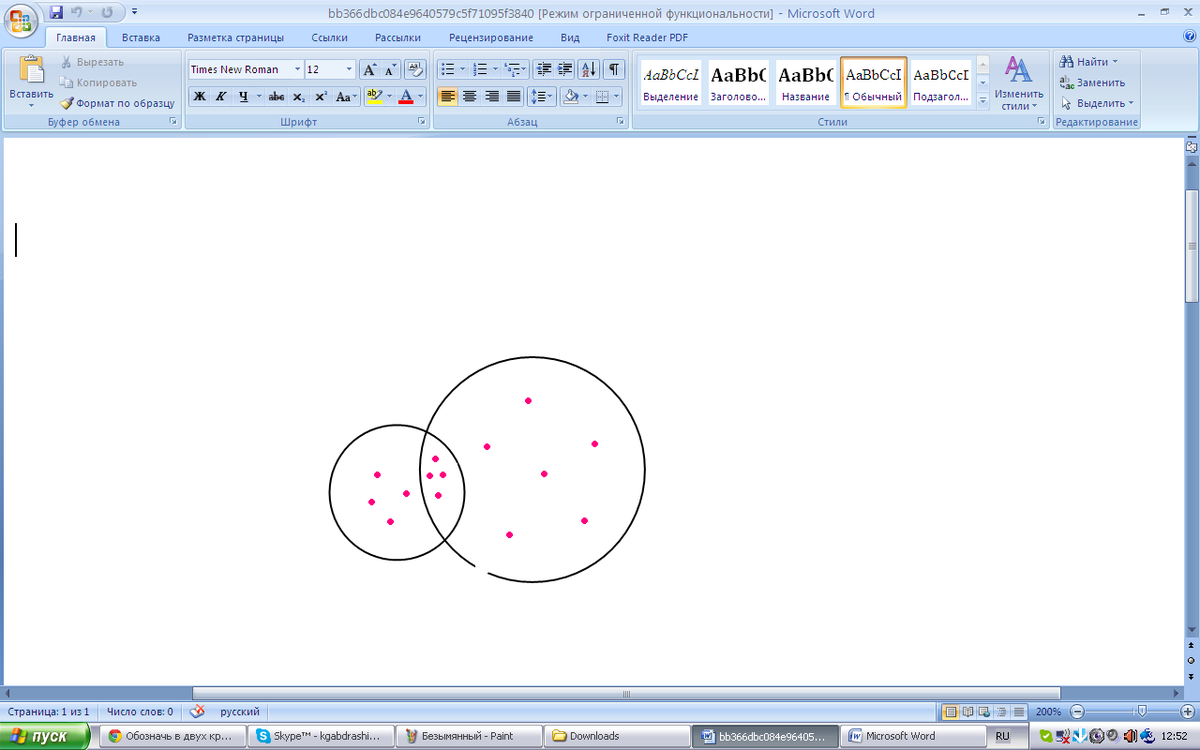Clear formatting with the eraser icon
Image resolution: width=1200 pixels, height=750 pixels.
coord(415,70)
